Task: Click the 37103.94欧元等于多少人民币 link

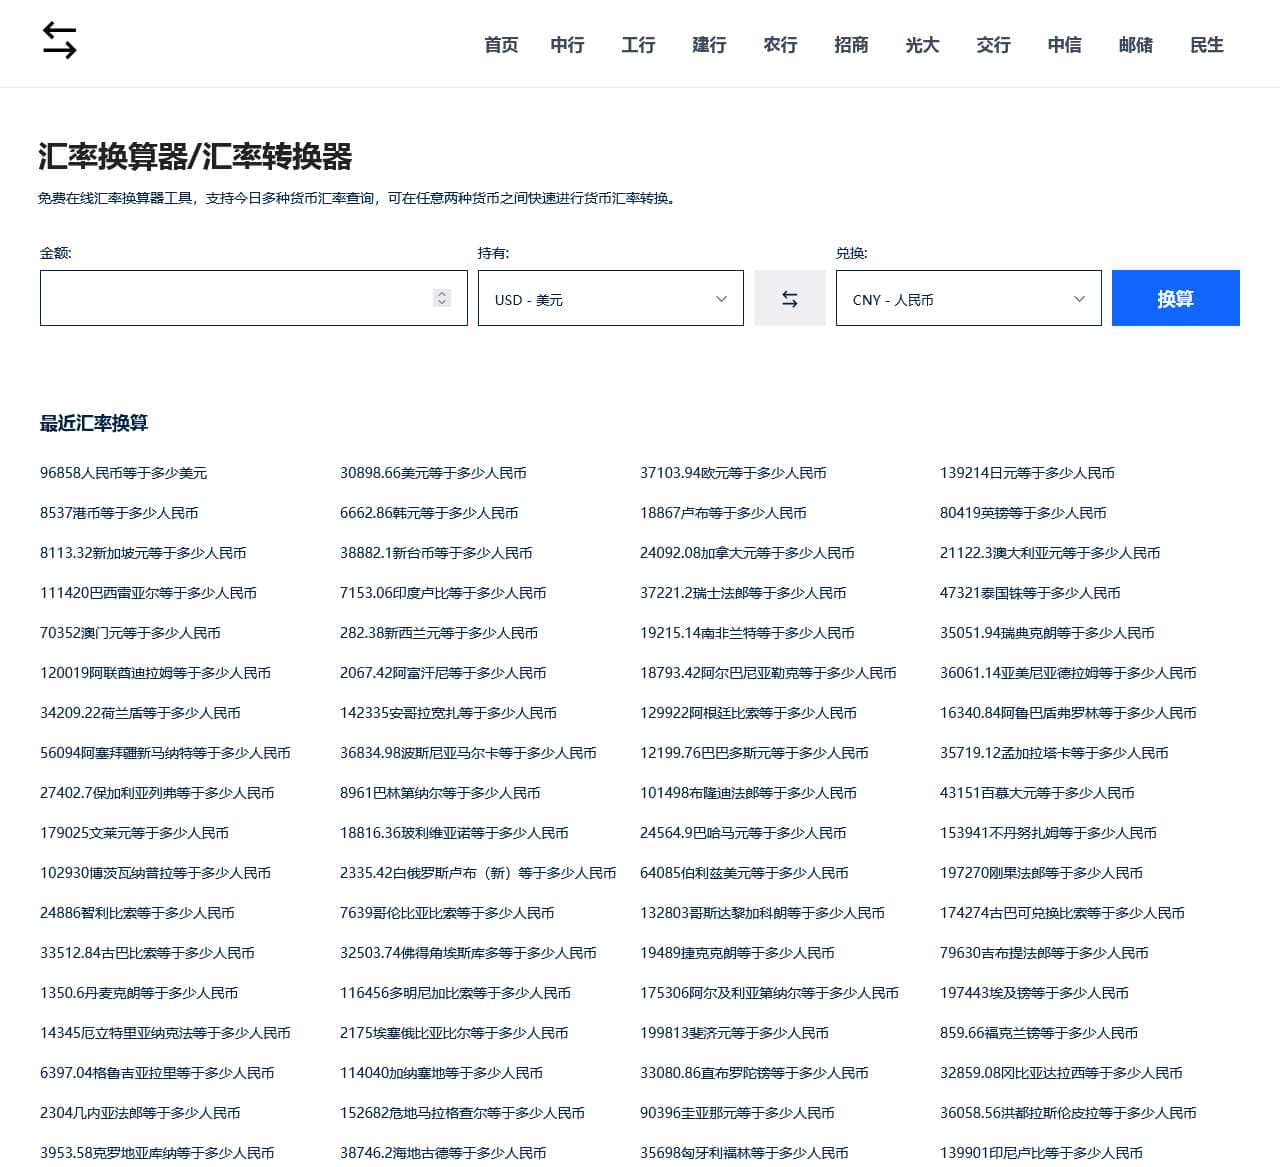Action: coord(732,472)
